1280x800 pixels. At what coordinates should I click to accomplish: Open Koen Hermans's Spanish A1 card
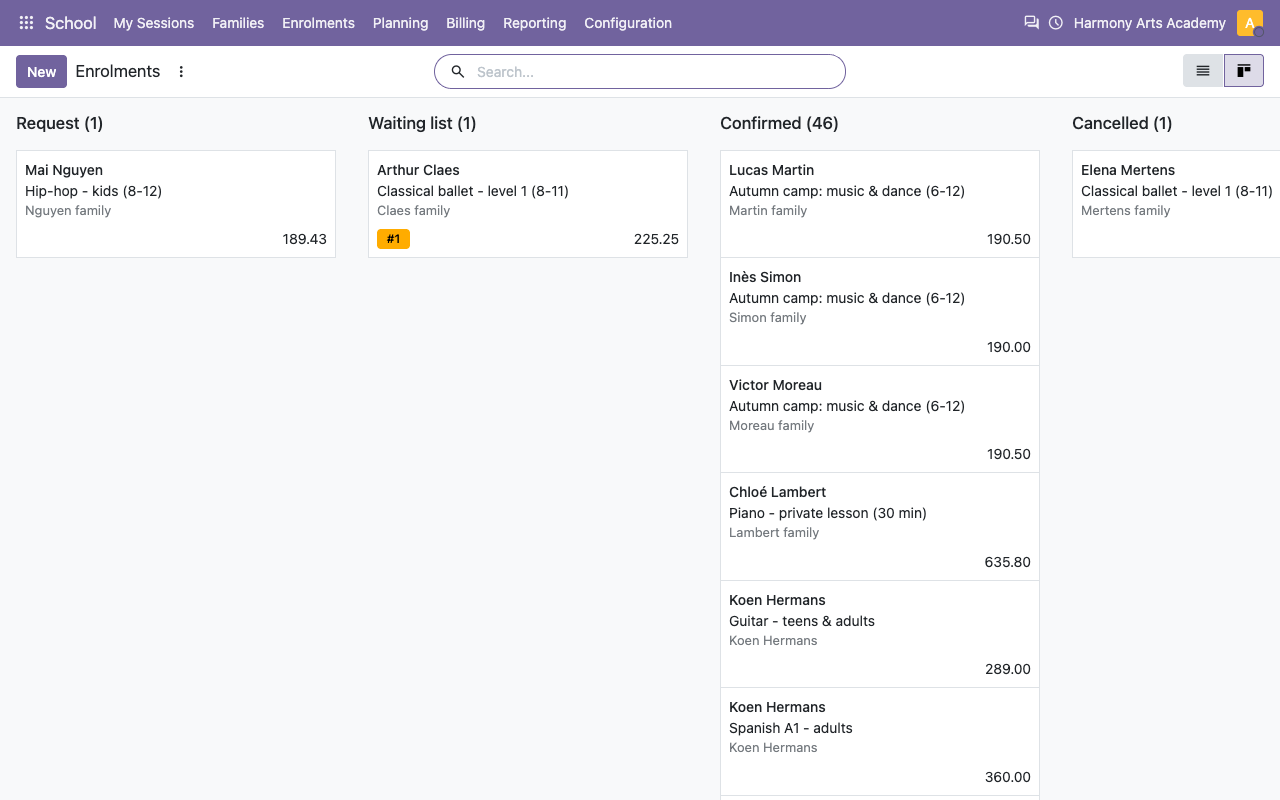pyautogui.click(x=880, y=741)
